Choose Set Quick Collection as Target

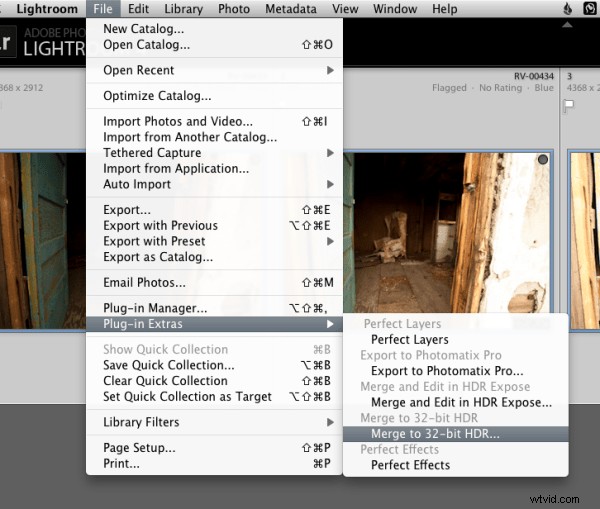pyautogui.click(x=214, y=396)
